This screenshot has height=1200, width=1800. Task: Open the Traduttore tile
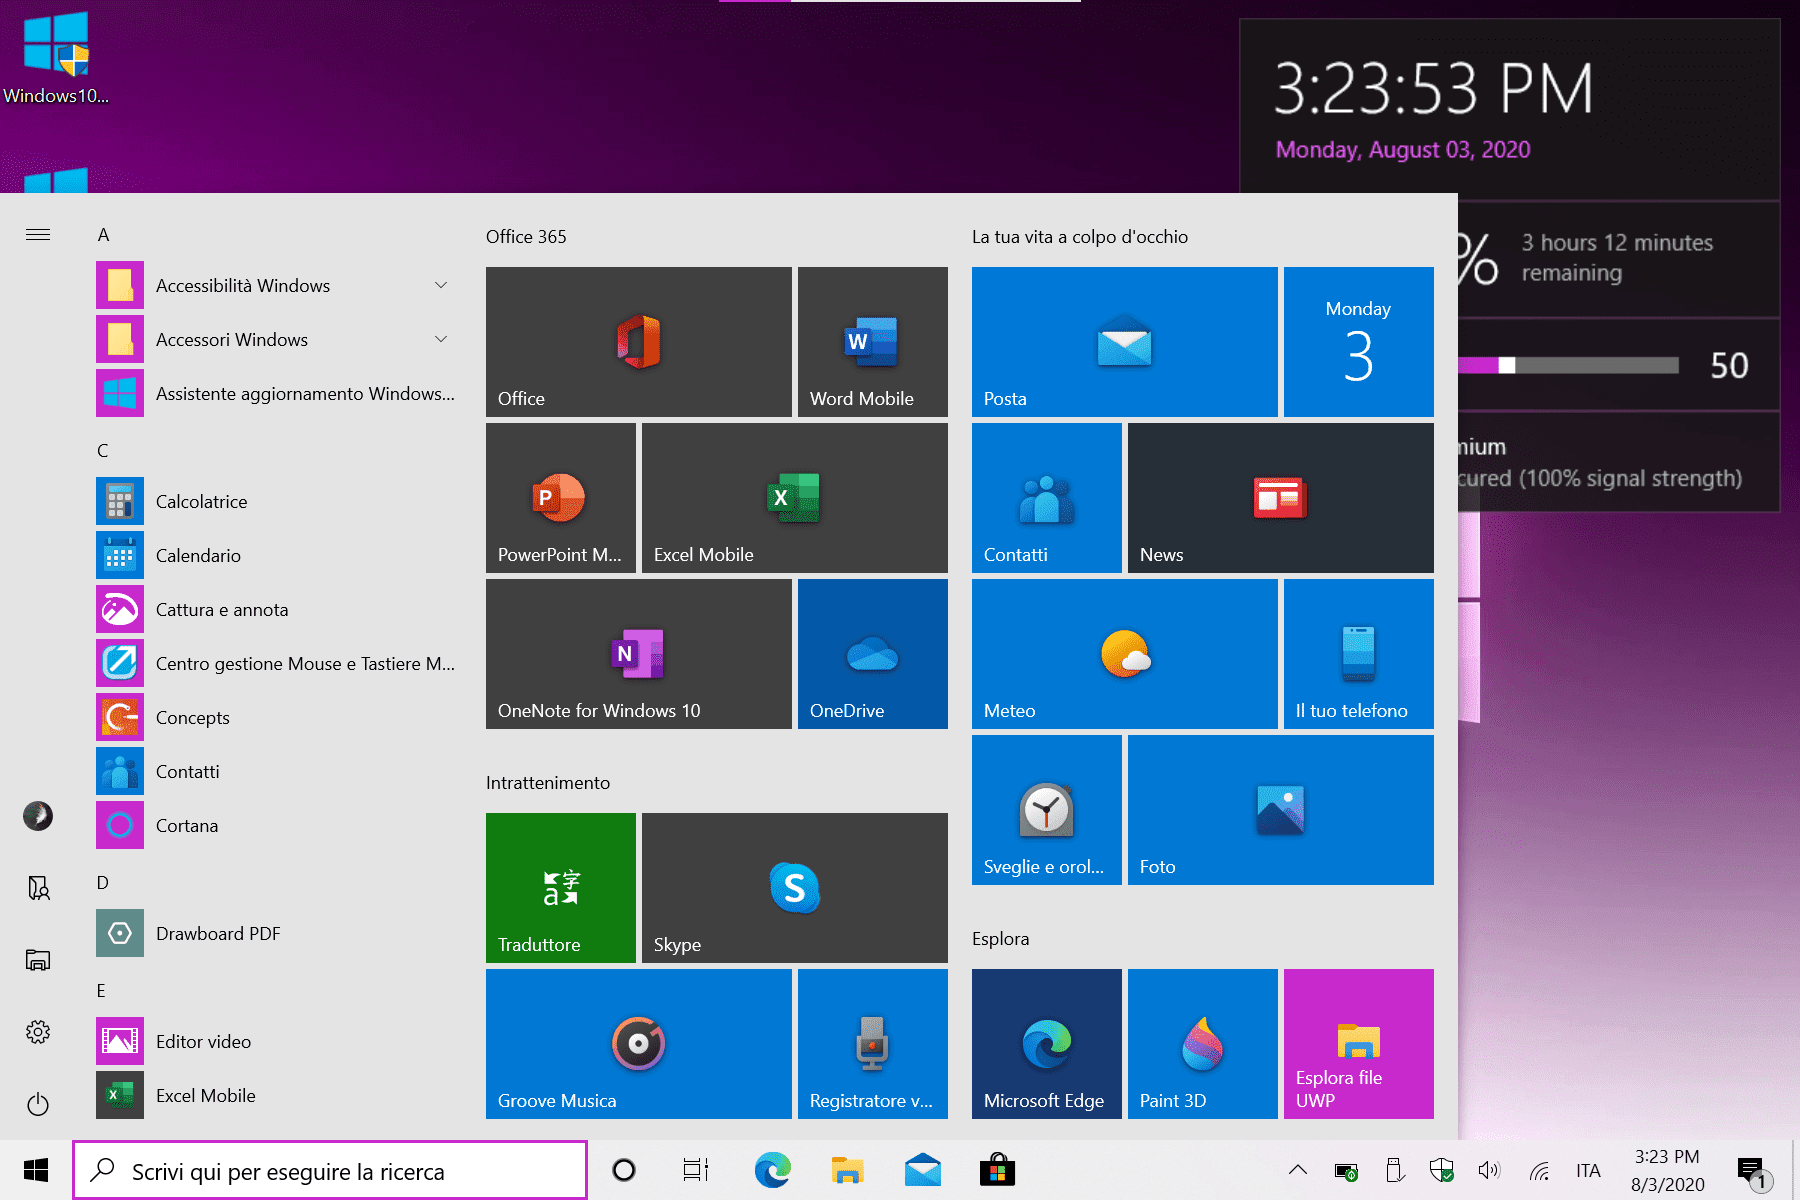(560, 887)
